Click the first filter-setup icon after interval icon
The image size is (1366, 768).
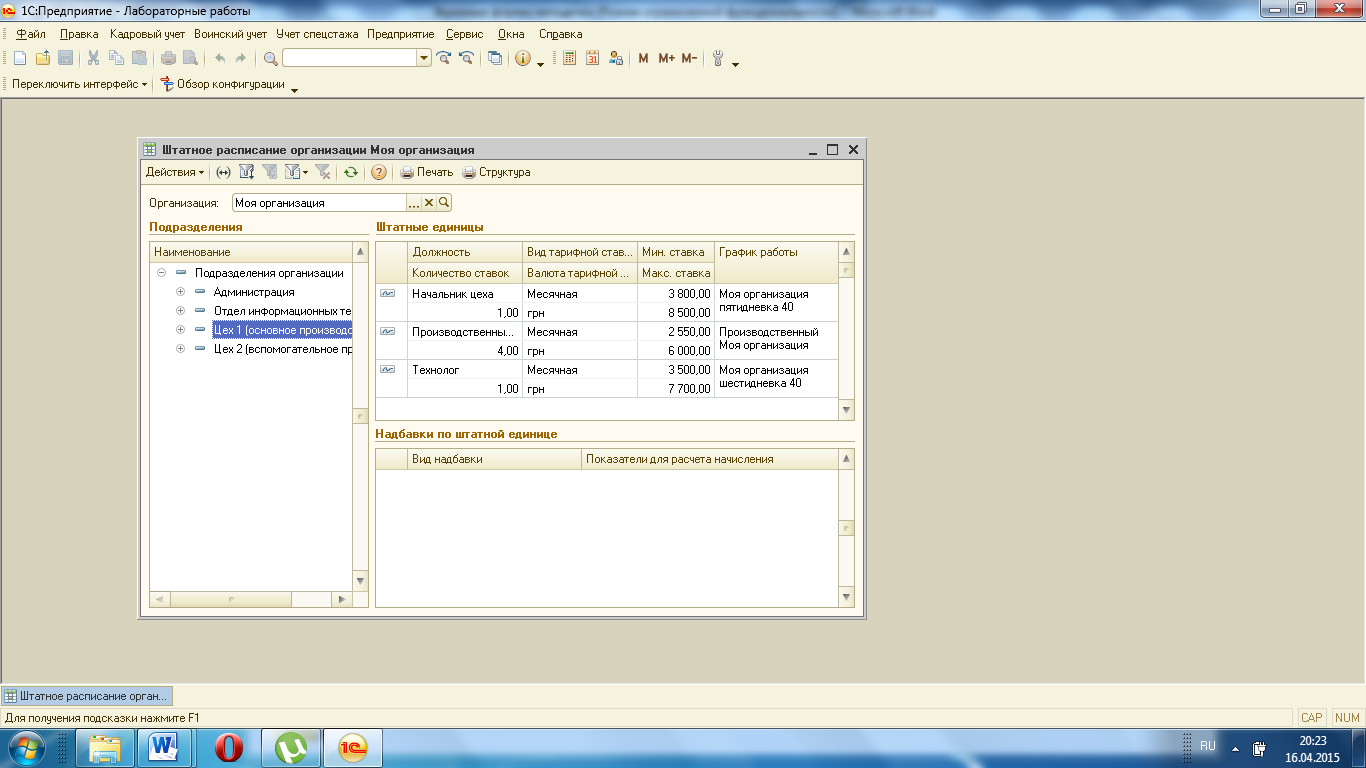(x=247, y=172)
